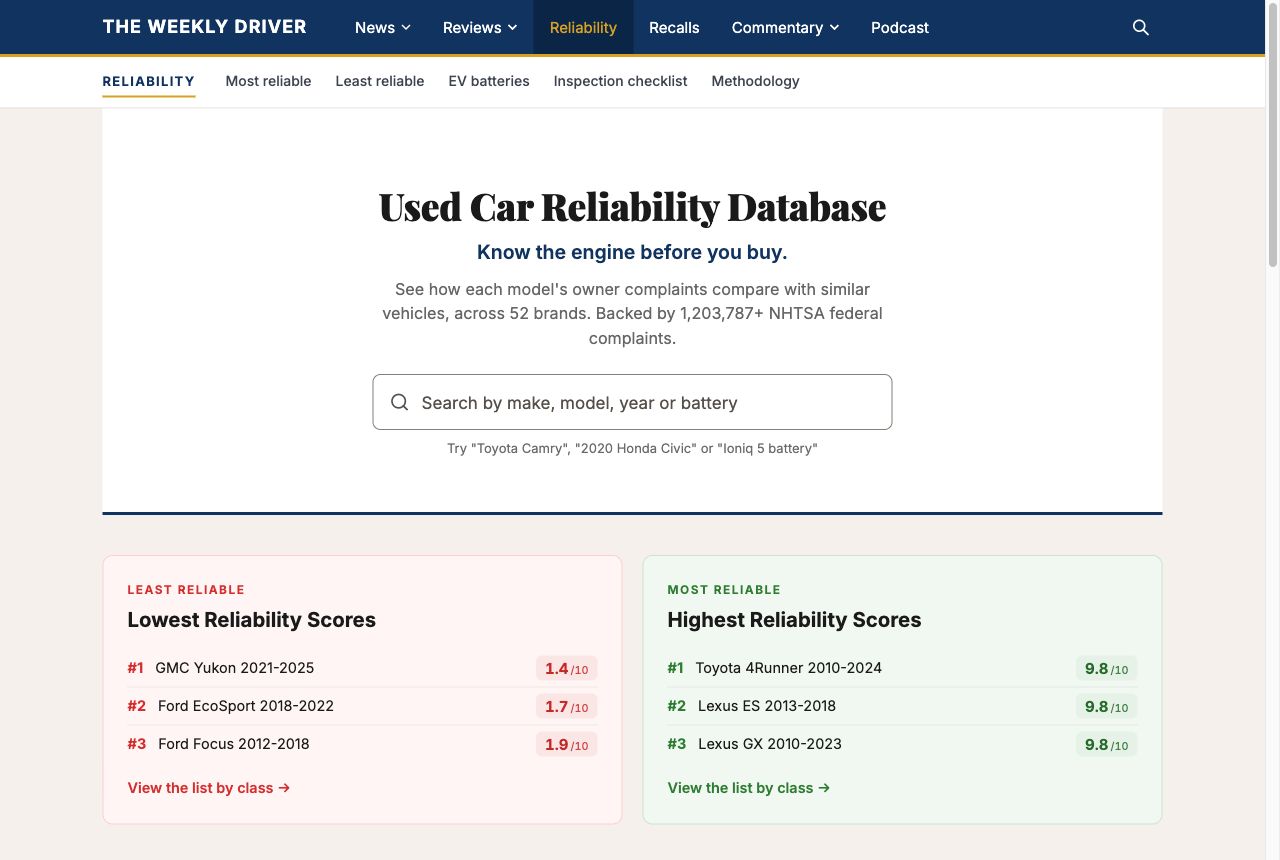Click the green 'View the list by class' link
Viewport: 1280px width, 860px height.
click(749, 788)
